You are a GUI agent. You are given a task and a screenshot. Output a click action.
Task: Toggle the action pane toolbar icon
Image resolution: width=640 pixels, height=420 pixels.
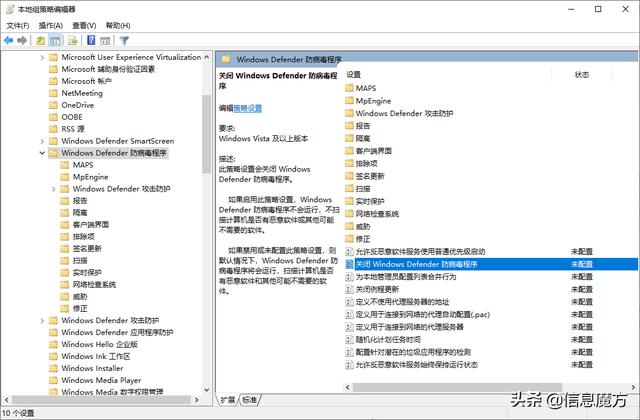(105, 40)
